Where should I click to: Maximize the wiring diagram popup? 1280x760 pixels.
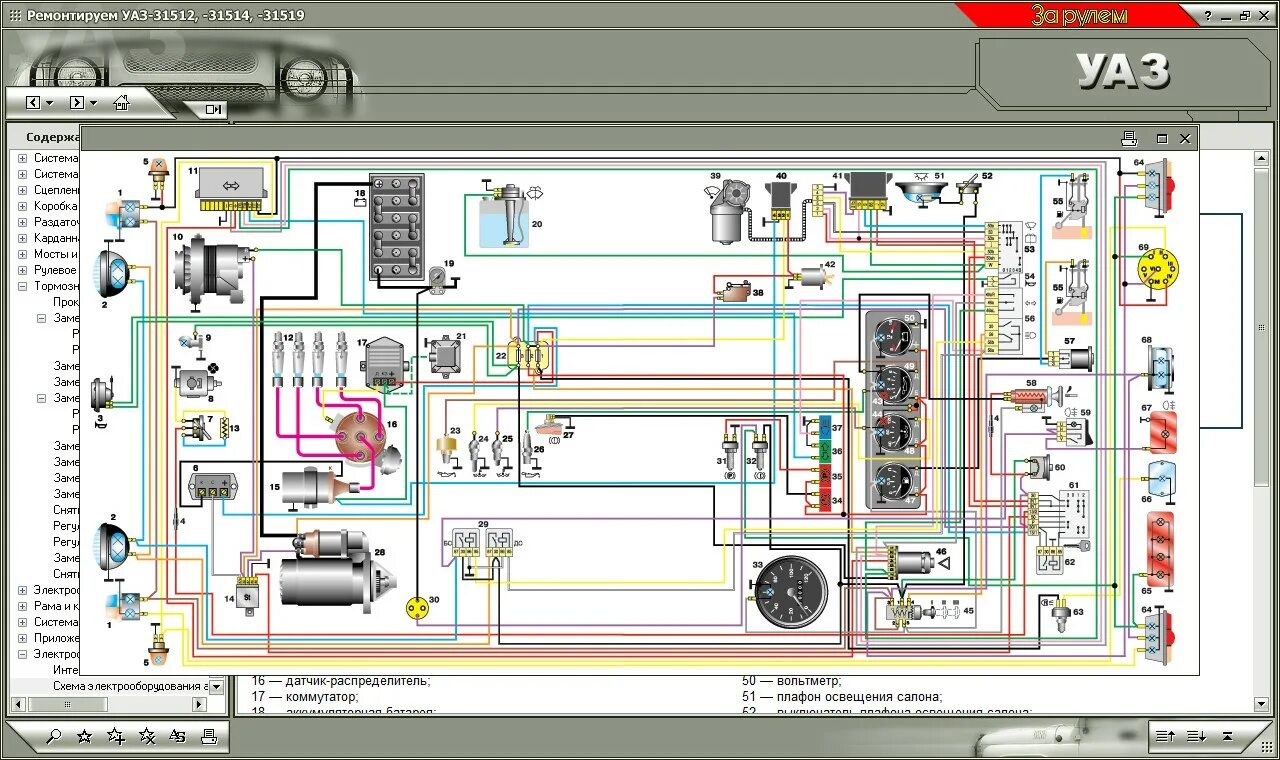[1162, 139]
